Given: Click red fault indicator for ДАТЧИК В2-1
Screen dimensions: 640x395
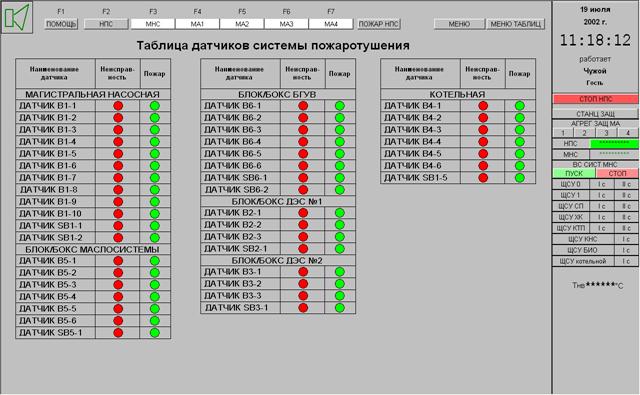Looking at the screenshot, I should (x=303, y=213).
